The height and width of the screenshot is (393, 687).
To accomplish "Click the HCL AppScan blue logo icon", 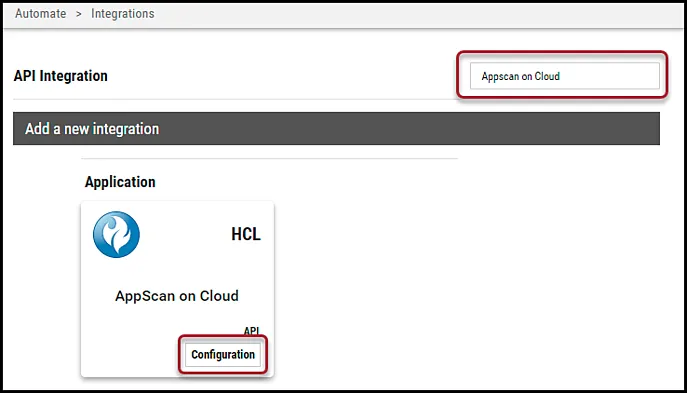I will click(x=116, y=234).
